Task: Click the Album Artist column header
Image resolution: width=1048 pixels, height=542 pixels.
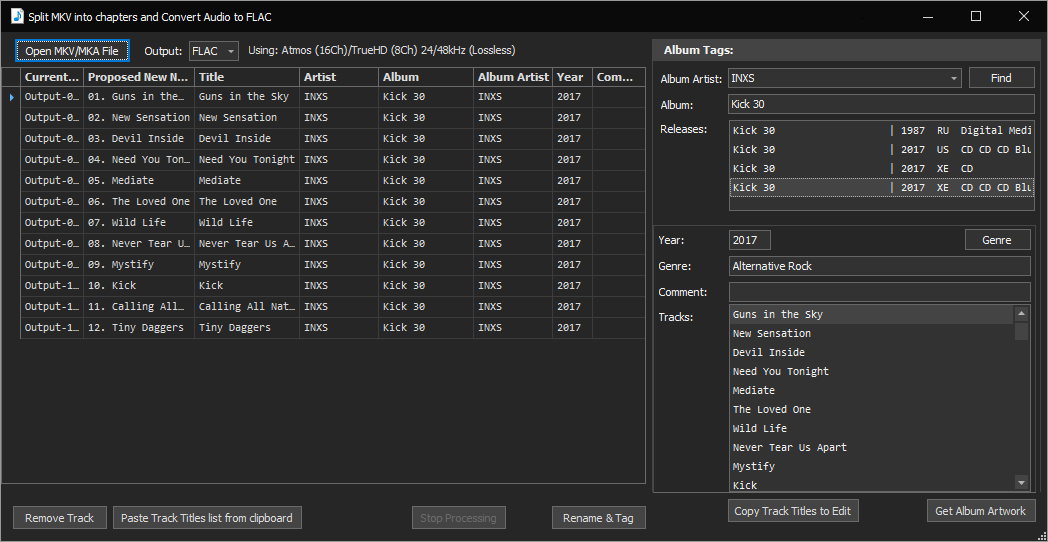Action: tap(513, 77)
